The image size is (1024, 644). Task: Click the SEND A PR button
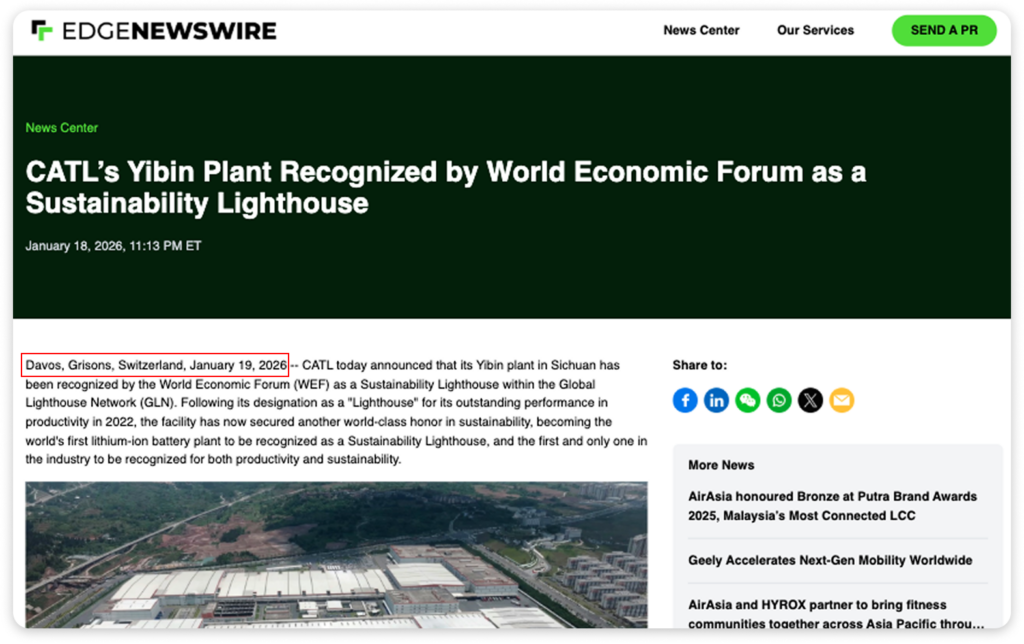pos(943,30)
